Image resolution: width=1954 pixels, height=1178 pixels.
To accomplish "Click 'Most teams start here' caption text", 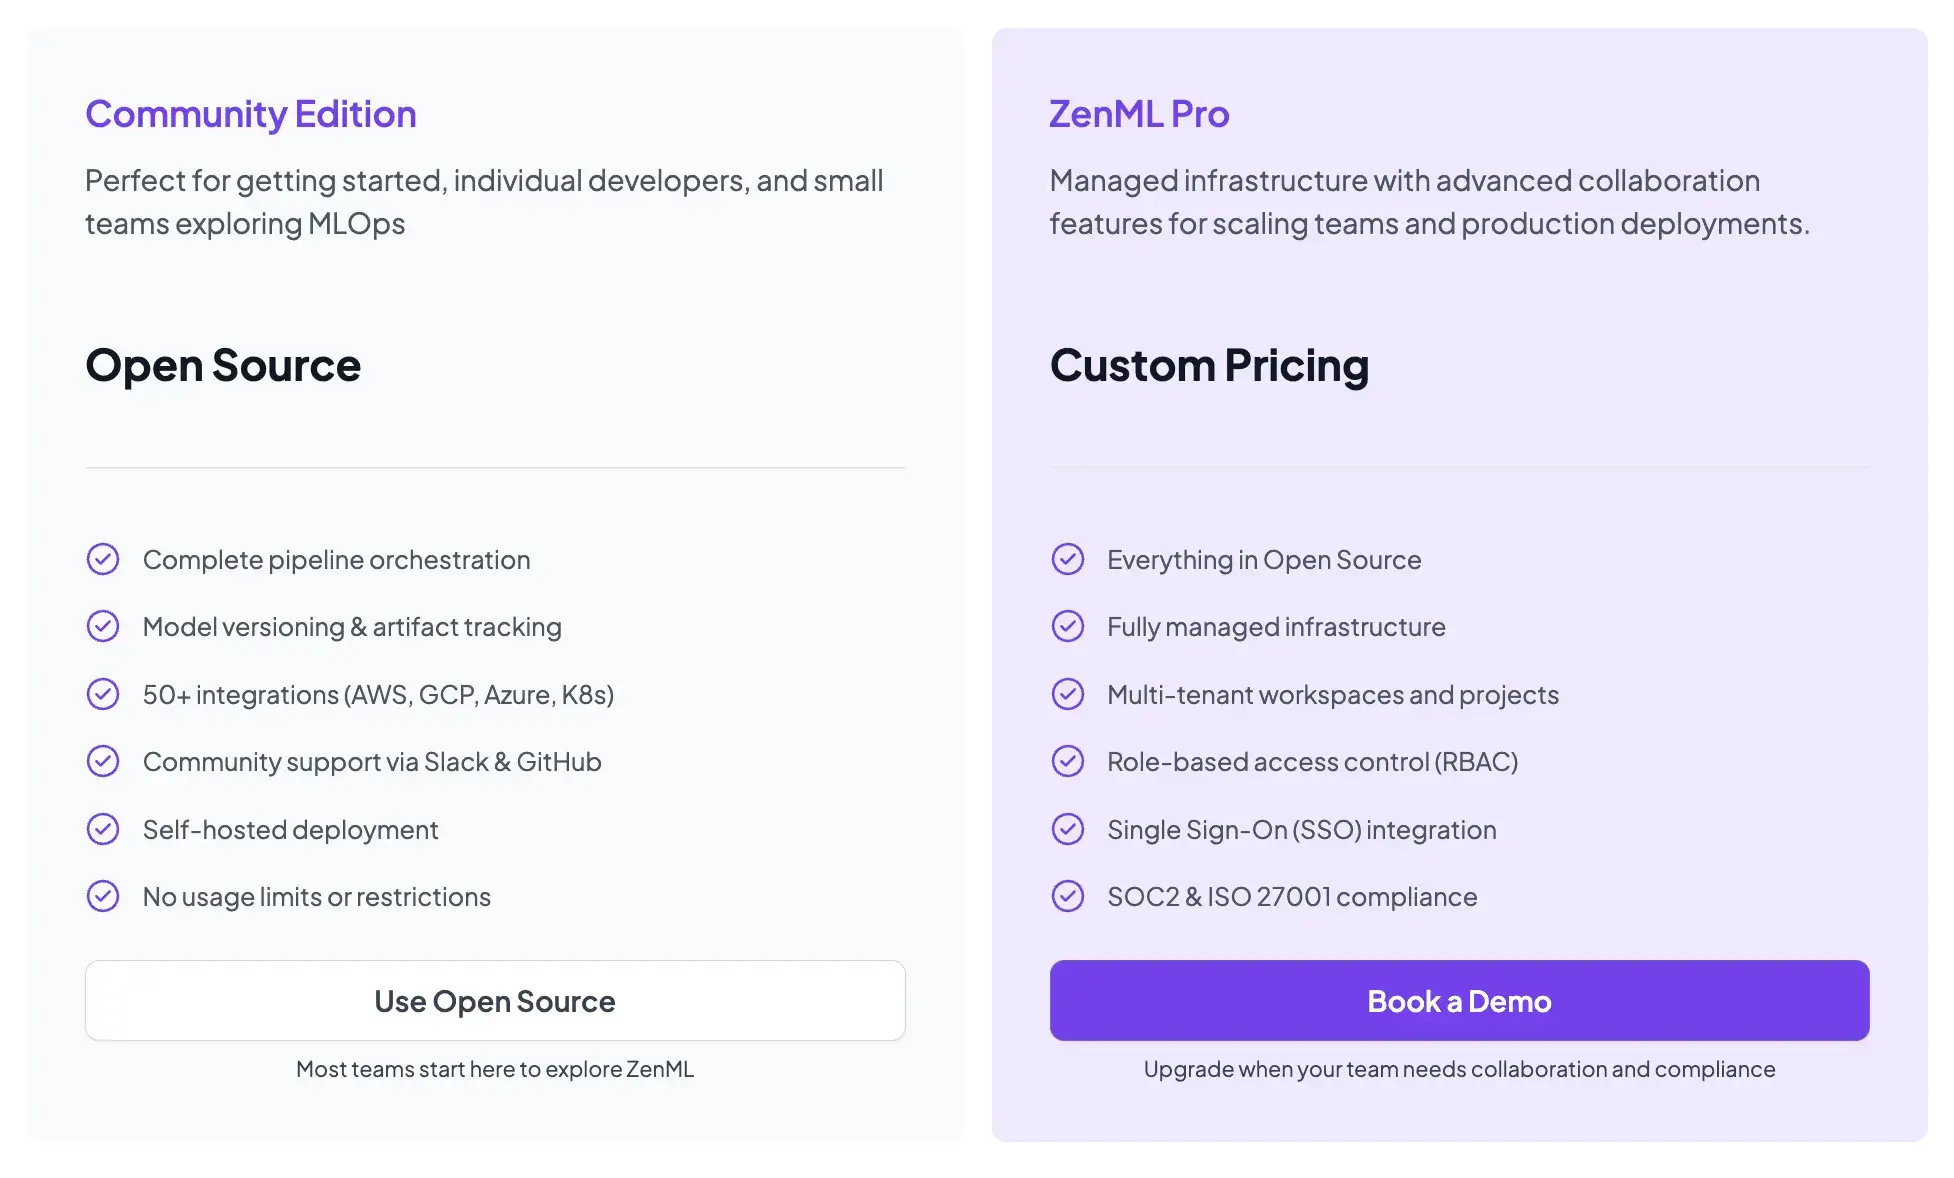I will click(x=495, y=1069).
